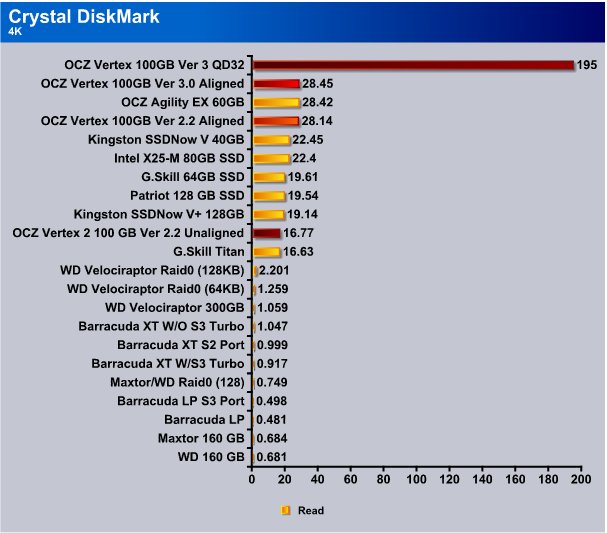Select the Barracuda XT S2 Port label
Image resolution: width=607 pixels, height=533 pixels.
pos(181,344)
